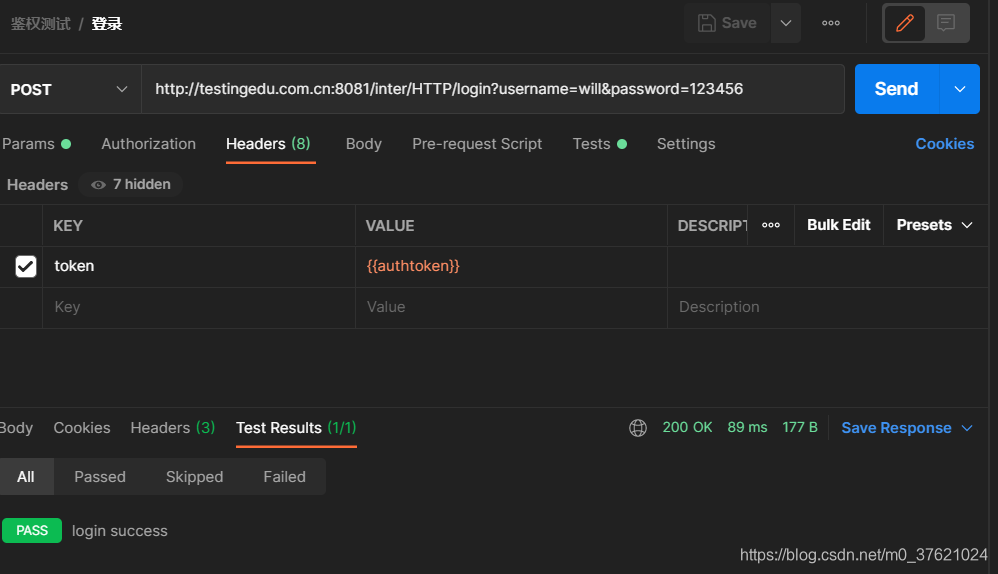This screenshot has height=574, width=998.
Task: Click the Headers section label beside 7 hidden
Action: point(37,185)
